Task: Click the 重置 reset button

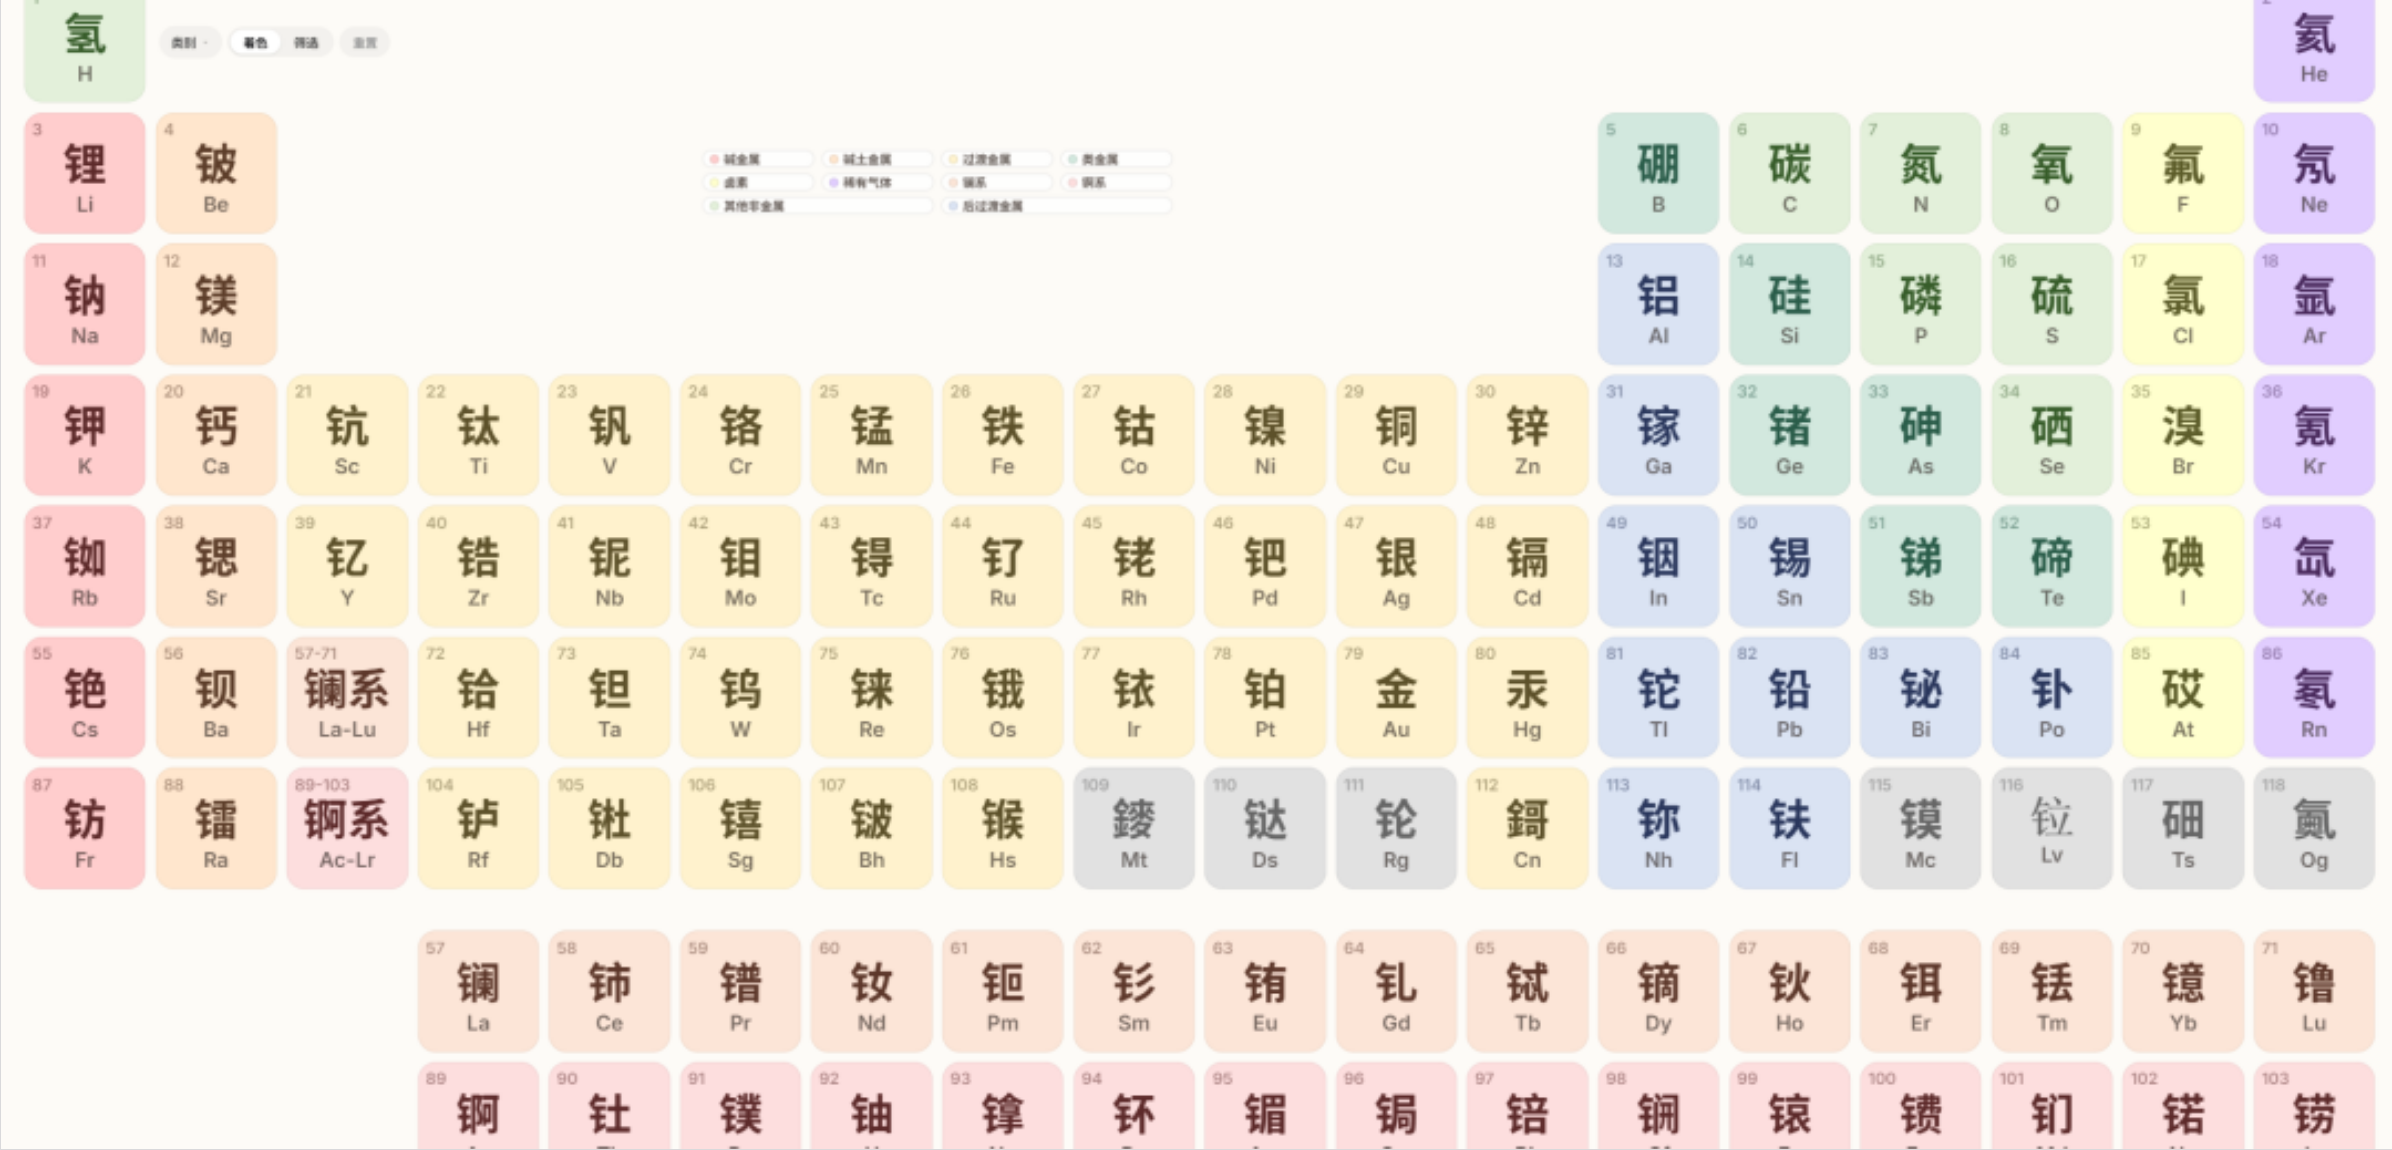Action: [x=365, y=43]
